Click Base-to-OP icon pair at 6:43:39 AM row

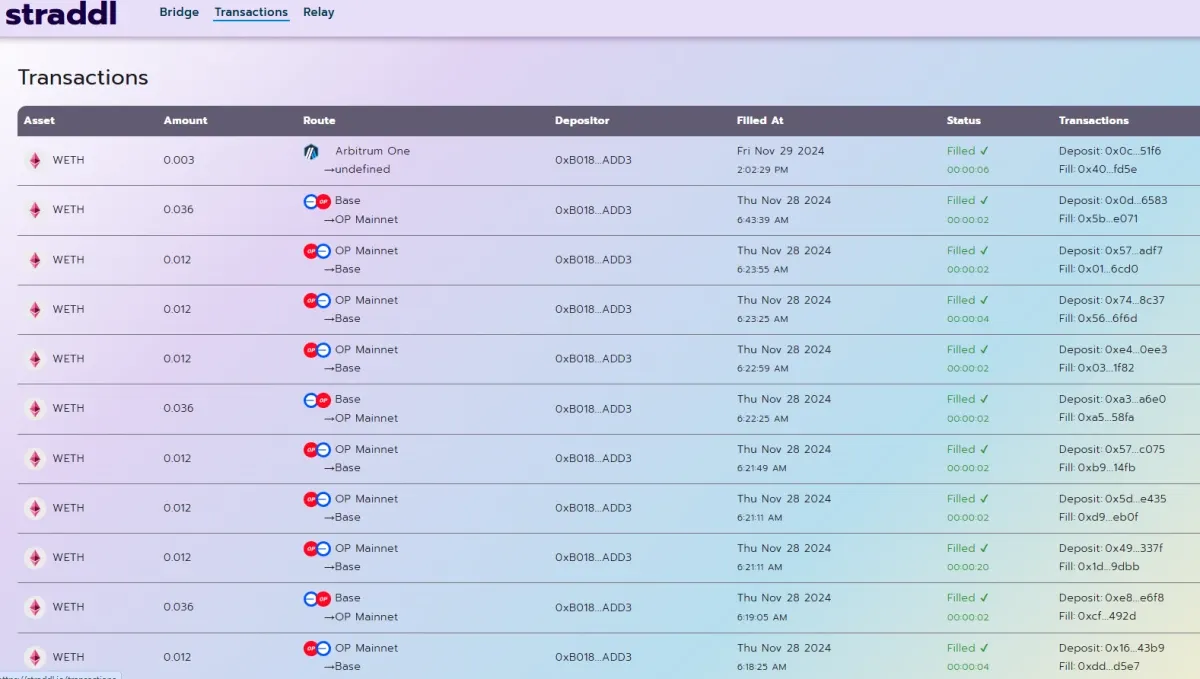[317, 201]
